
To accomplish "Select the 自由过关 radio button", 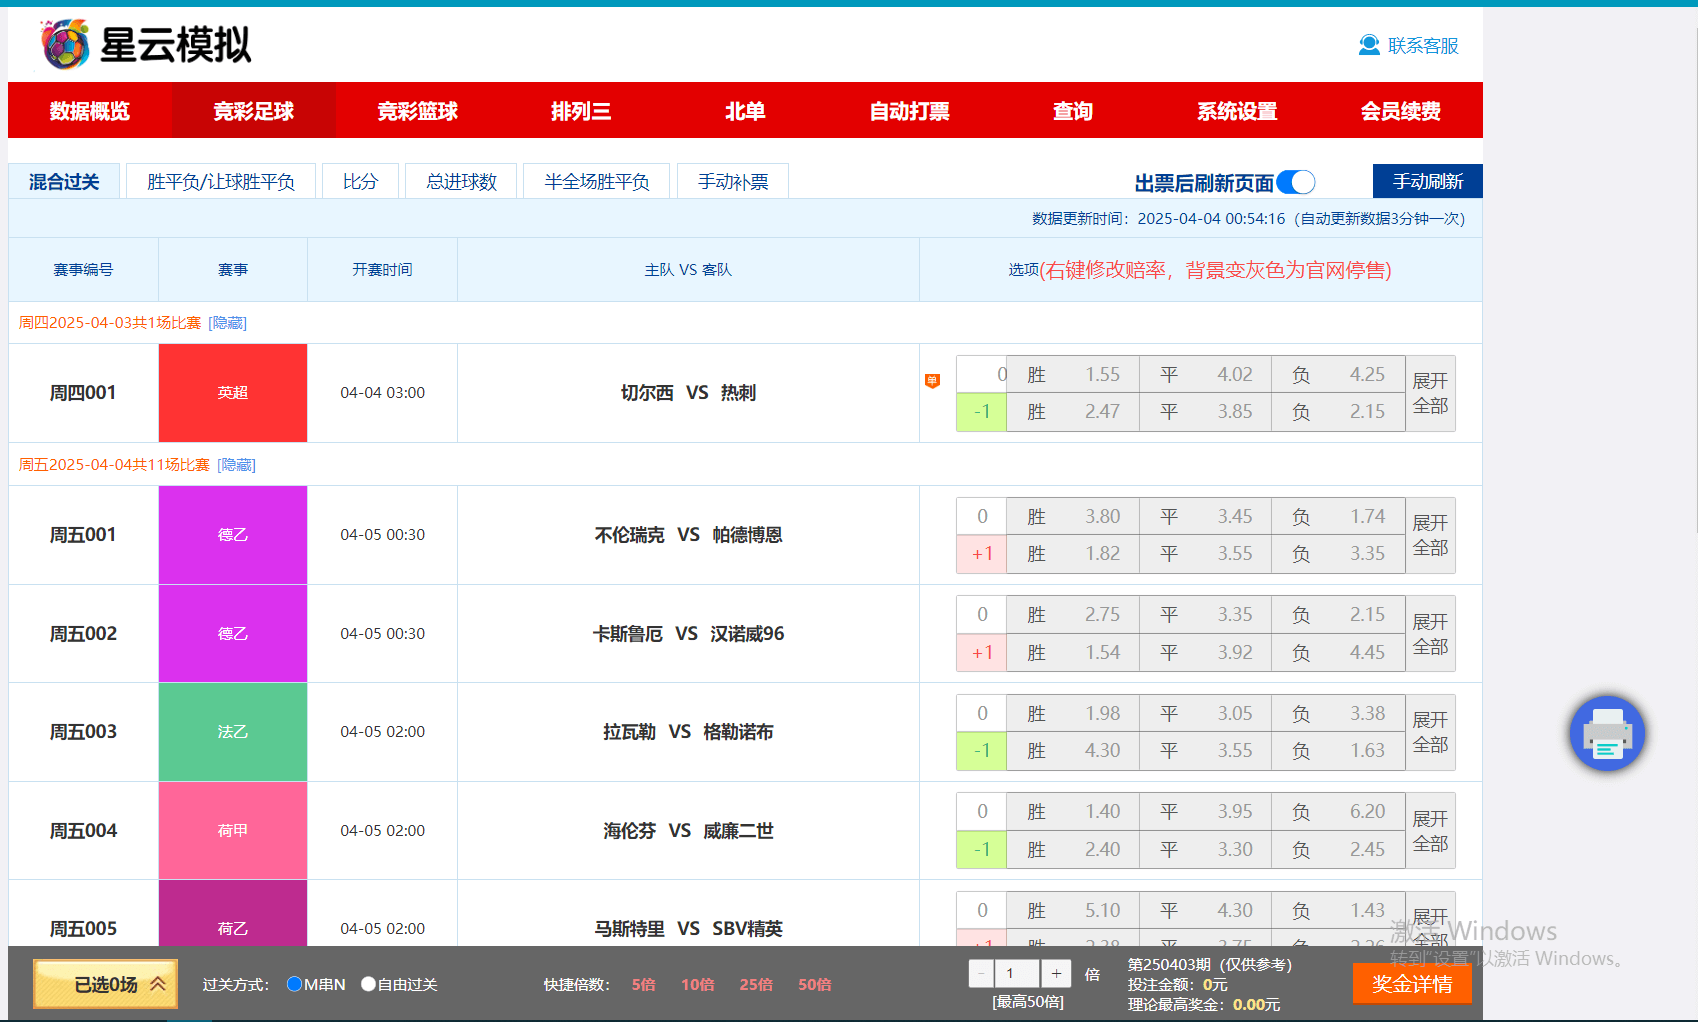I will [368, 984].
